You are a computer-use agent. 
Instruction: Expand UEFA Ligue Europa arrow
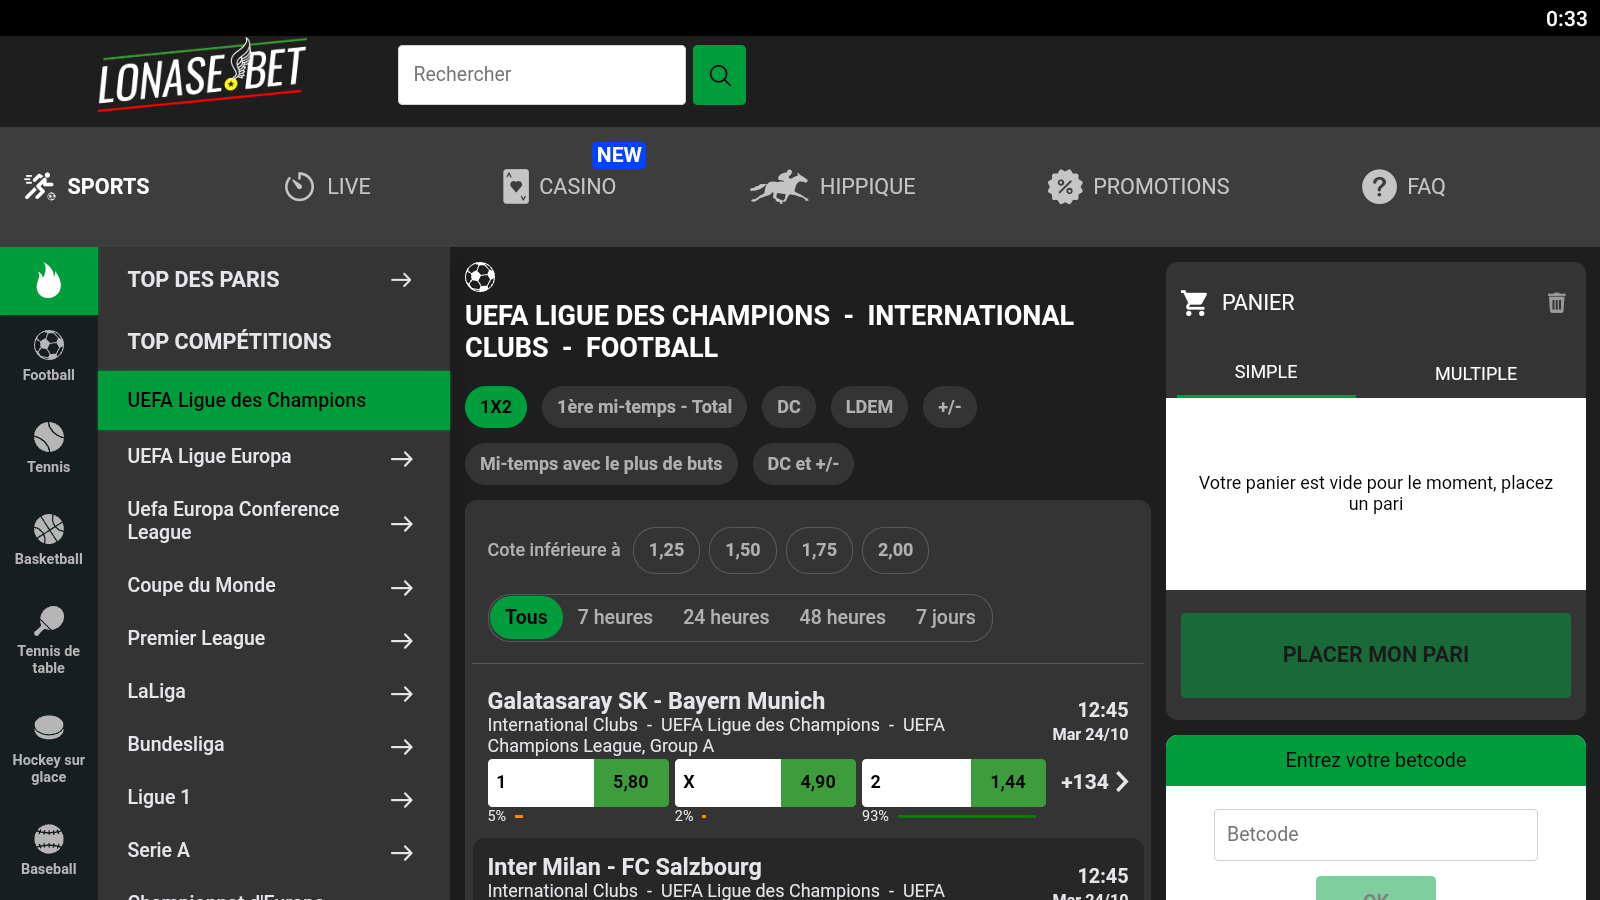click(x=402, y=459)
